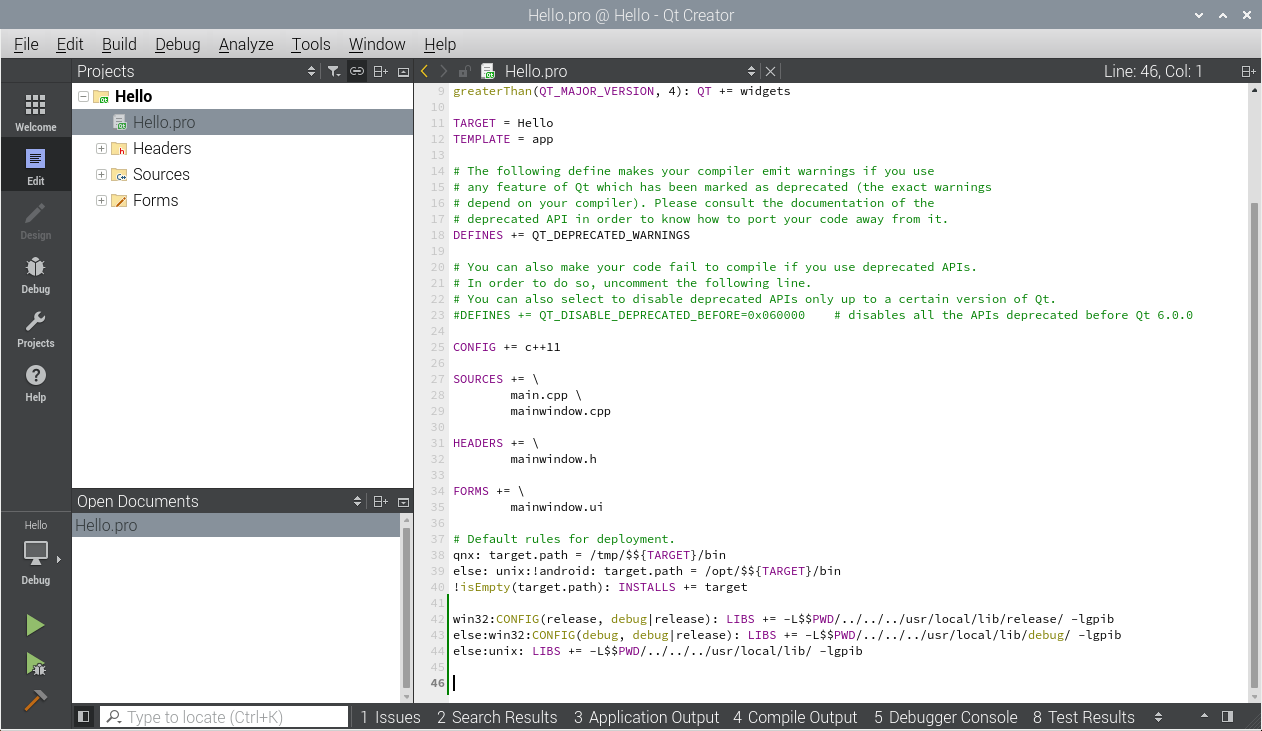The height and width of the screenshot is (731, 1262).
Task: Click the Line: 46, Col: 1 indicator
Action: click(x=1153, y=71)
